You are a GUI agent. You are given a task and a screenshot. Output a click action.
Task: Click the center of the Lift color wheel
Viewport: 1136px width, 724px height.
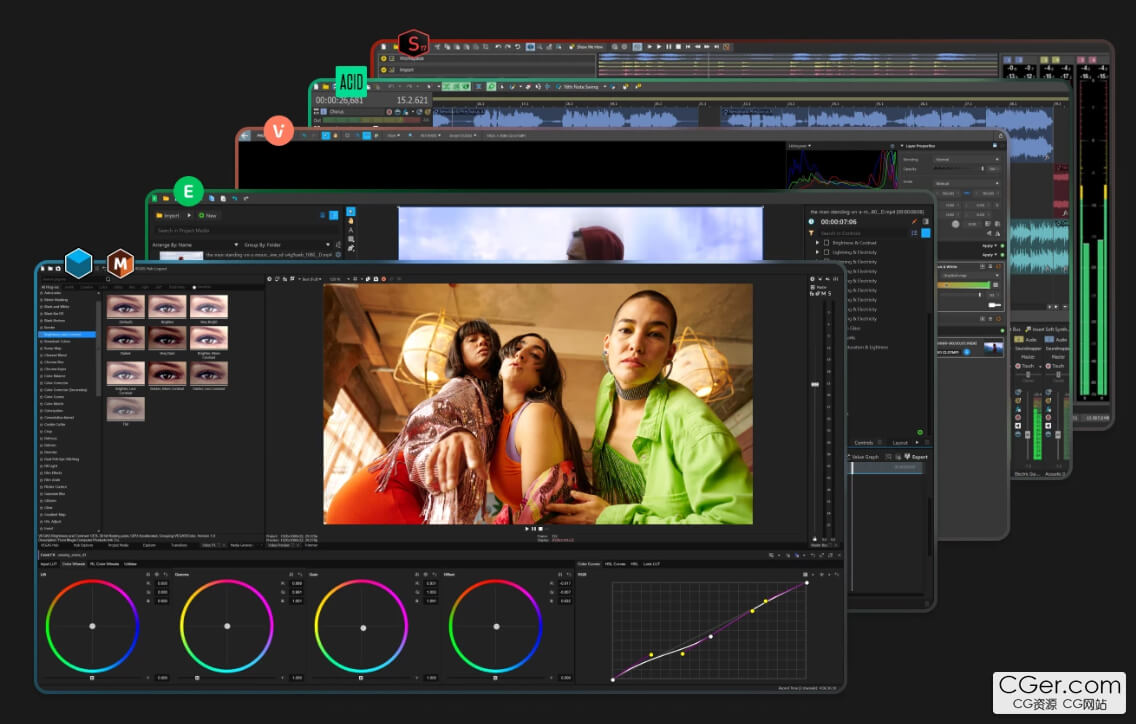click(92, 626)
